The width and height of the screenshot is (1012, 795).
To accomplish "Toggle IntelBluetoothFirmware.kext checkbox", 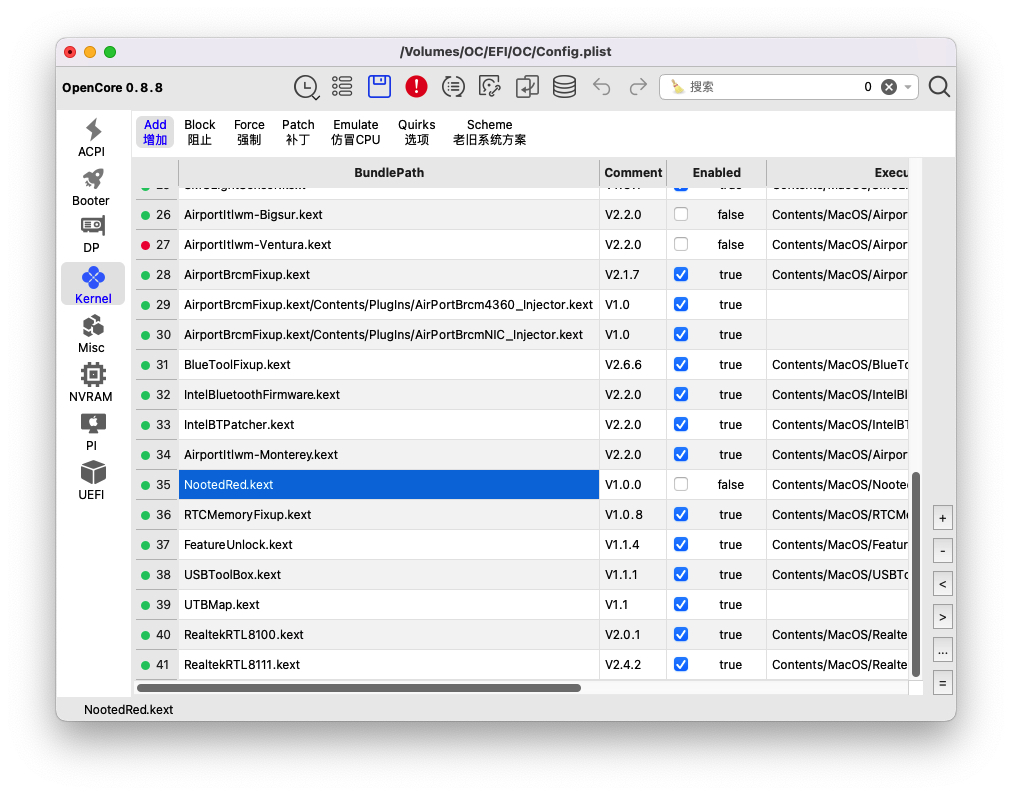I will click(681, 394).
